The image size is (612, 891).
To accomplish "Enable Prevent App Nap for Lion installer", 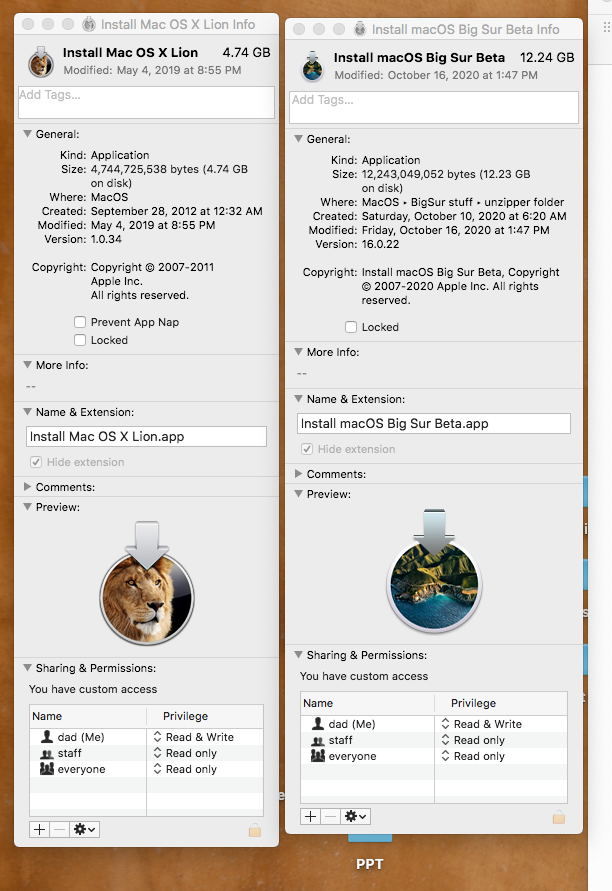I will [x=80, y=322].
